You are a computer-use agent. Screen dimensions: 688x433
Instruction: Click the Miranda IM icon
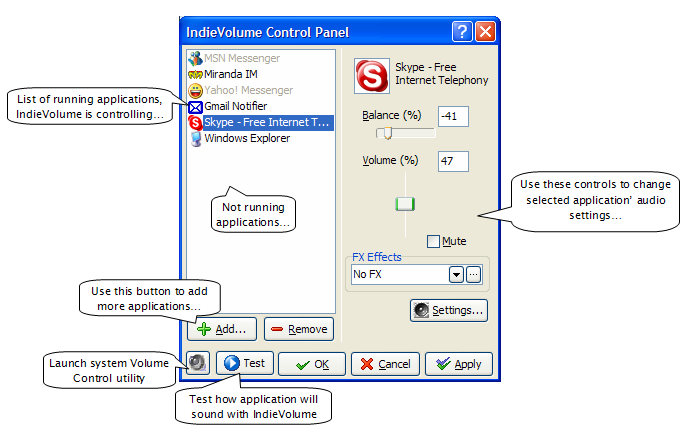point(195,75)
